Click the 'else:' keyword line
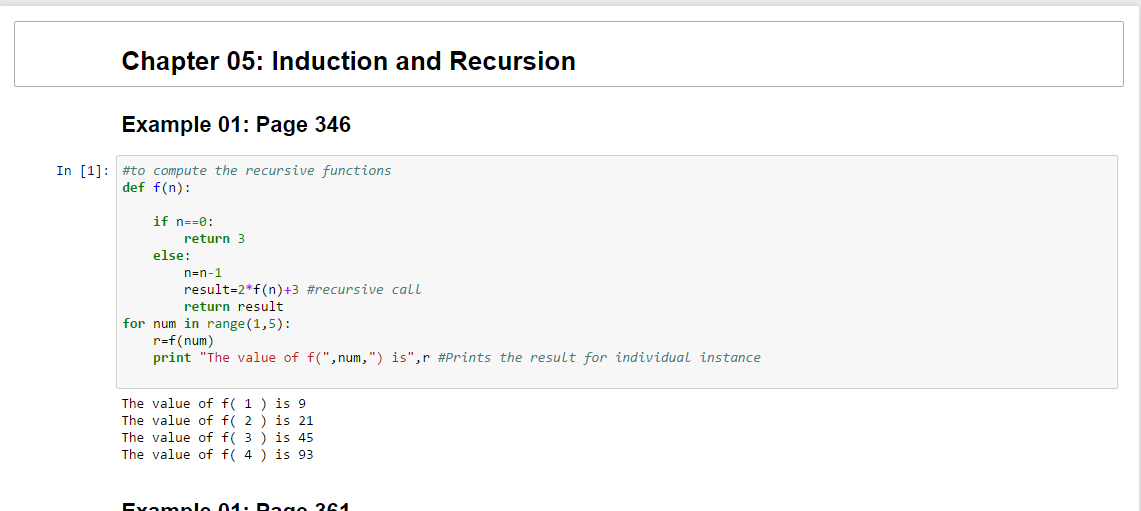Screen dimensions: 1141x511 point(171,256)
